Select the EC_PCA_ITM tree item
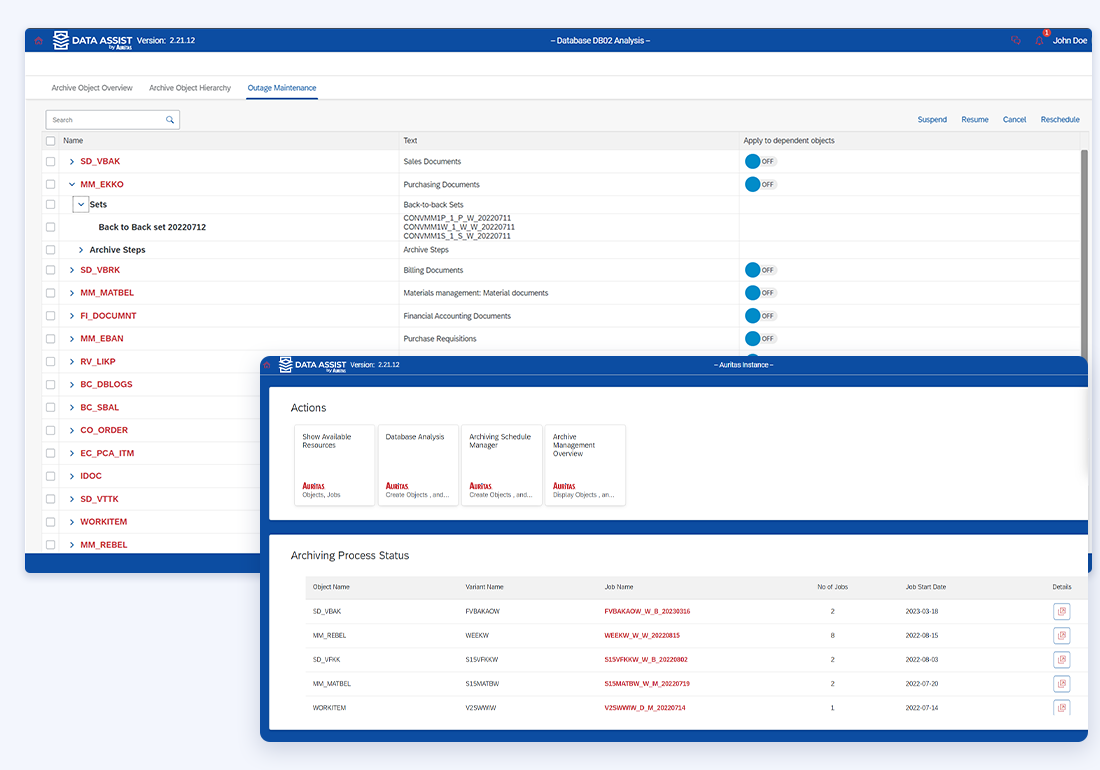This screenshot has width=1100, height=770. 107,454
